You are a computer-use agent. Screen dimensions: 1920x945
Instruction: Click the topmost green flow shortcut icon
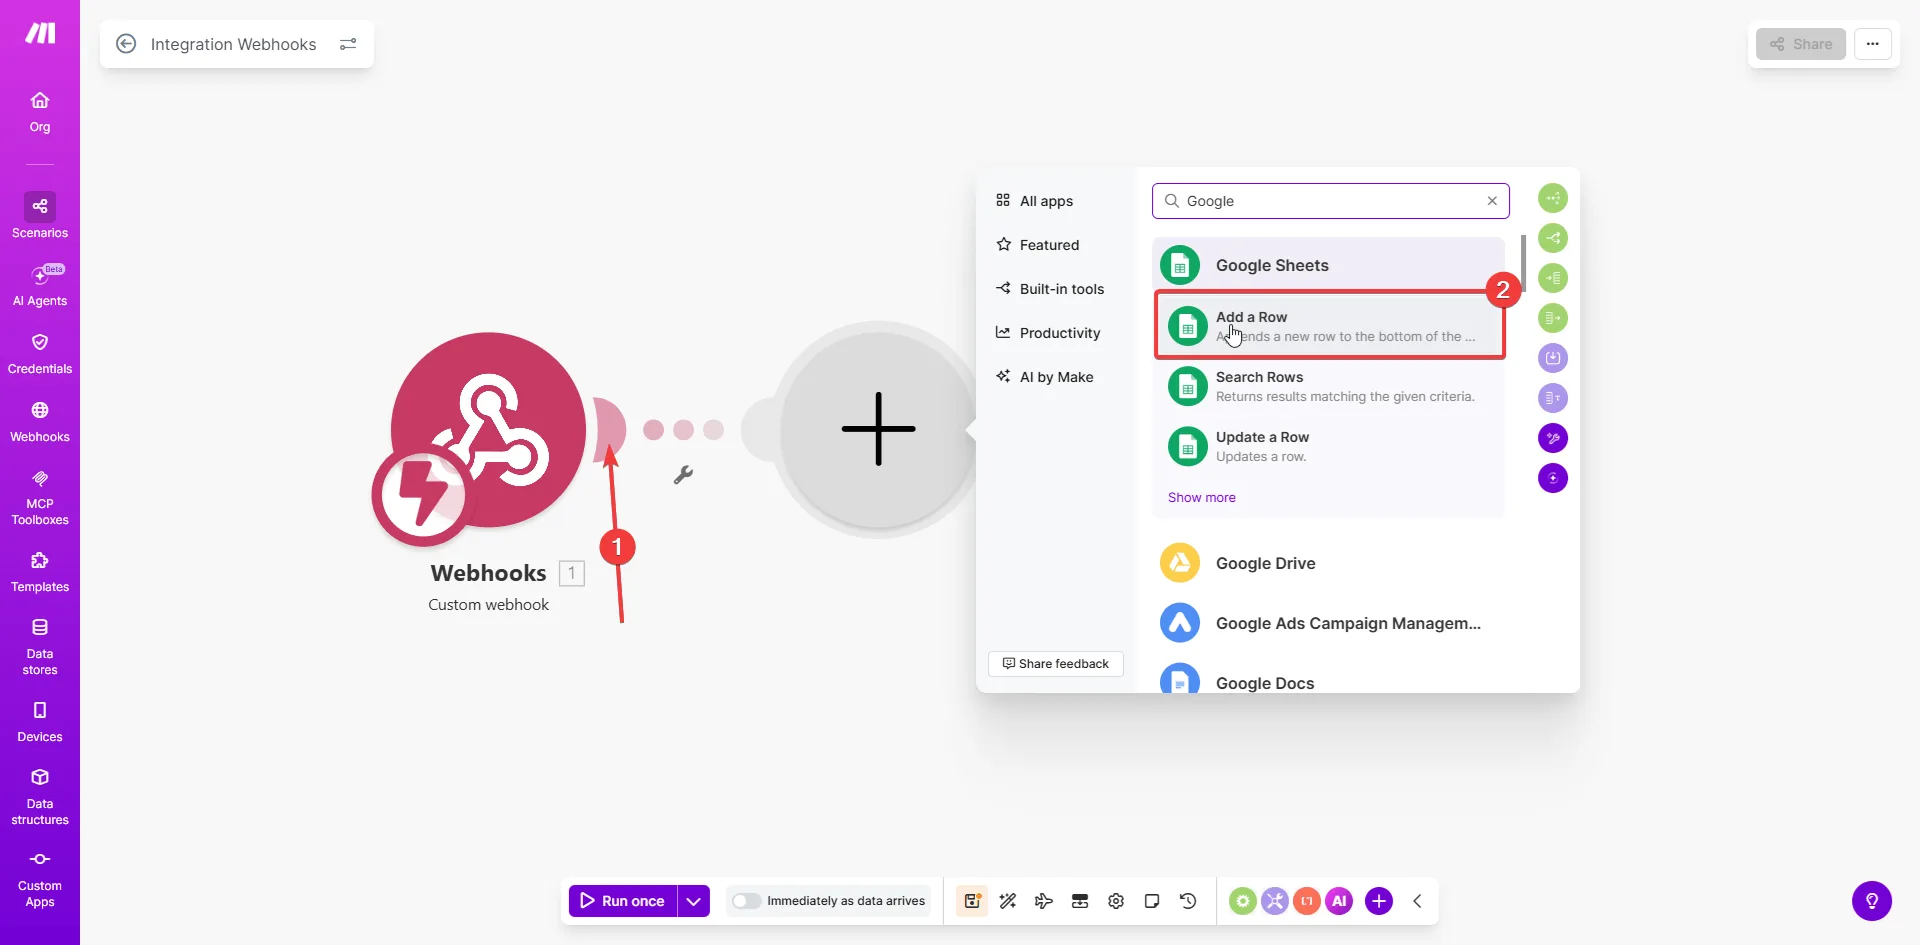pyautogui.click(x=1553, y=198)
